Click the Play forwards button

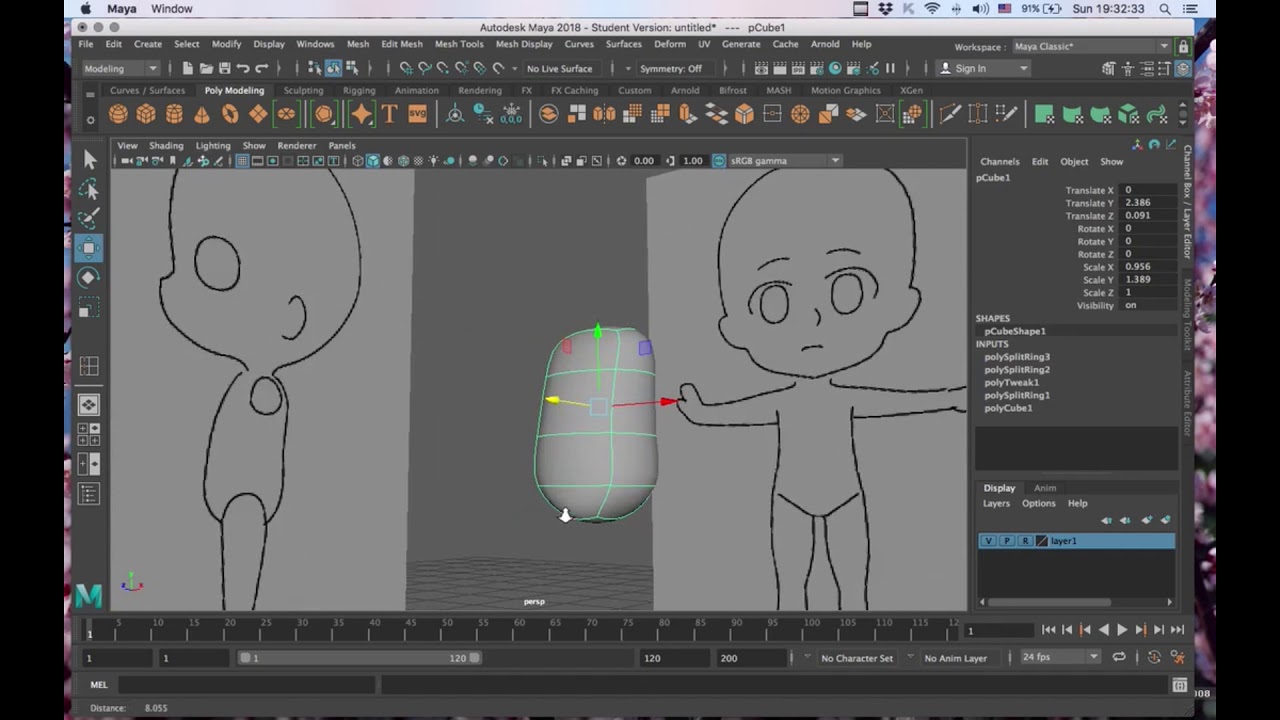tap(1122, 629)
